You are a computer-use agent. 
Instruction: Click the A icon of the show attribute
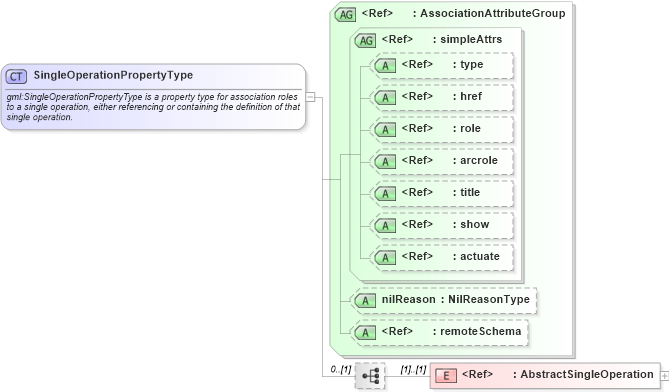tap(385, 226)
